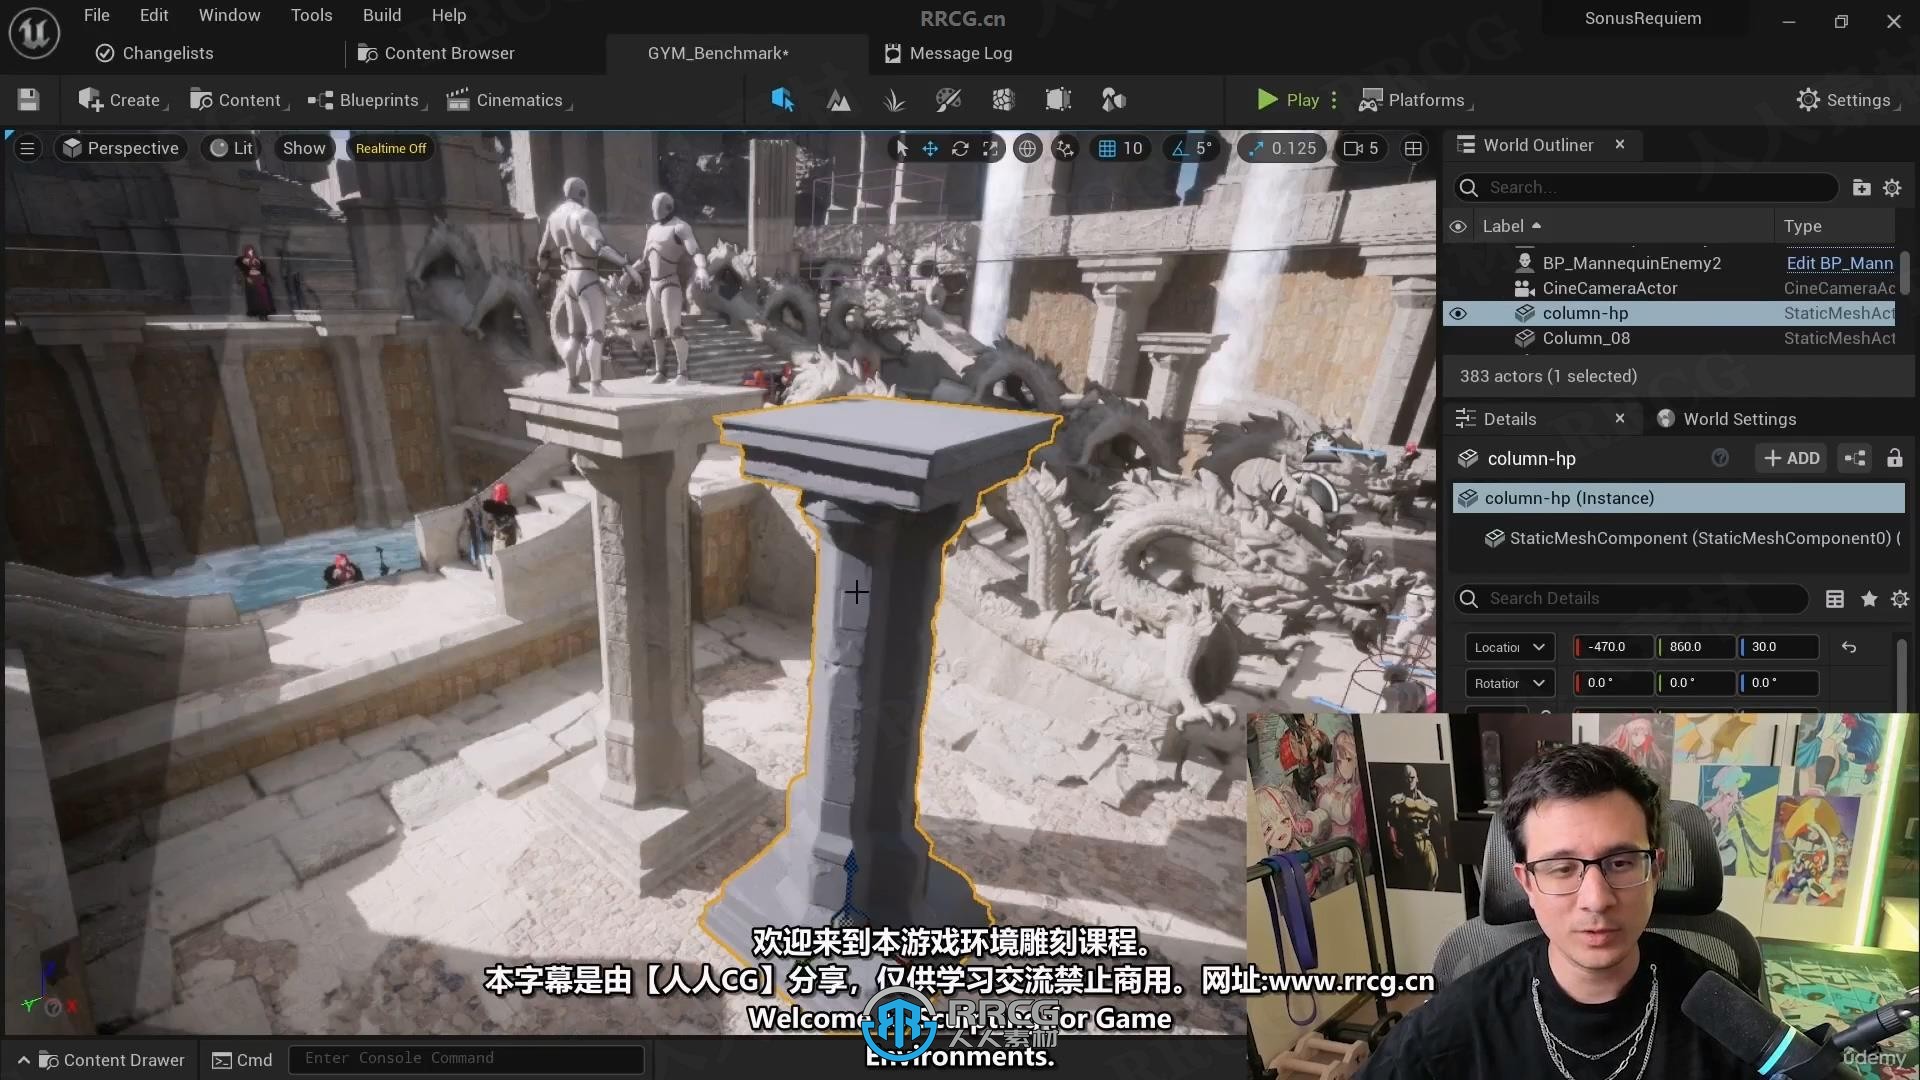This screenshot has width=1920, height=1080.
Task: Open Perspective view mode dropdown
Action: [121, 148]
